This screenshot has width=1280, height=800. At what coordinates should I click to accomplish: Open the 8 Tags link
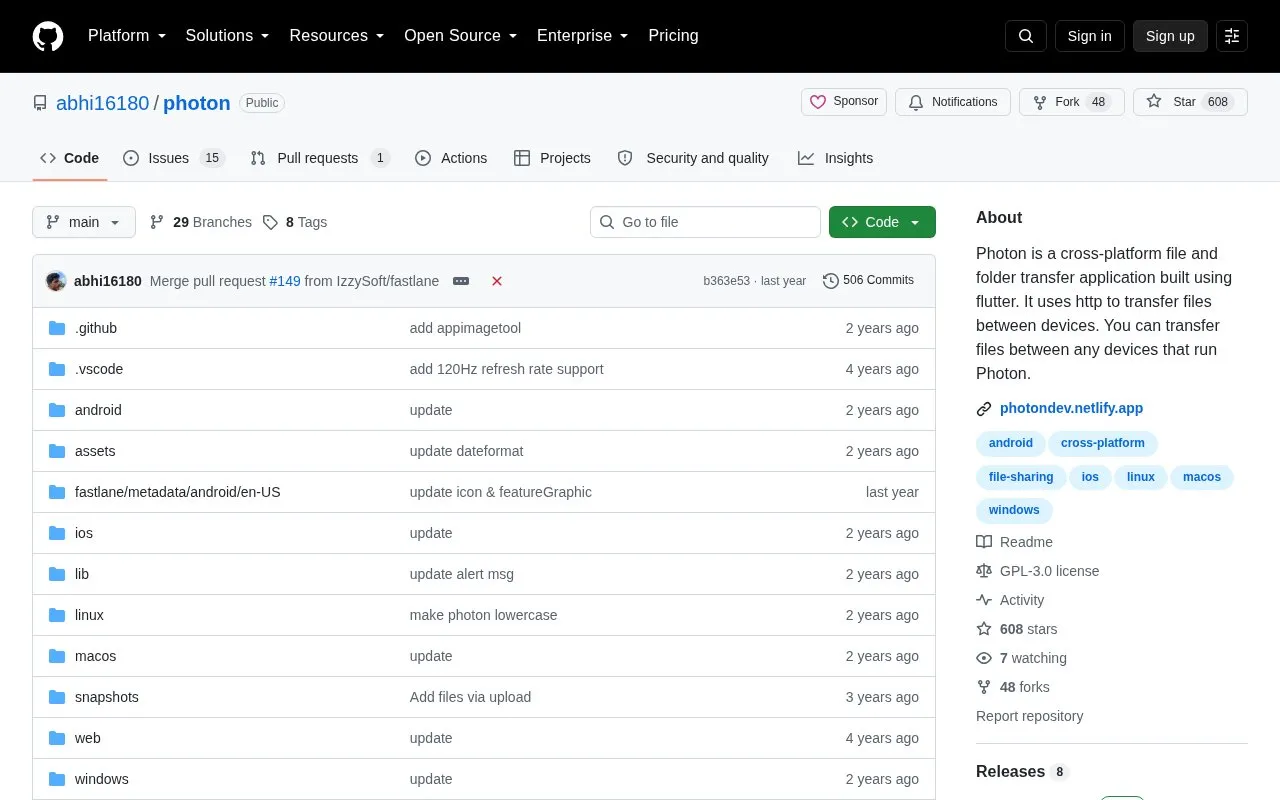(x=295, y=222)
